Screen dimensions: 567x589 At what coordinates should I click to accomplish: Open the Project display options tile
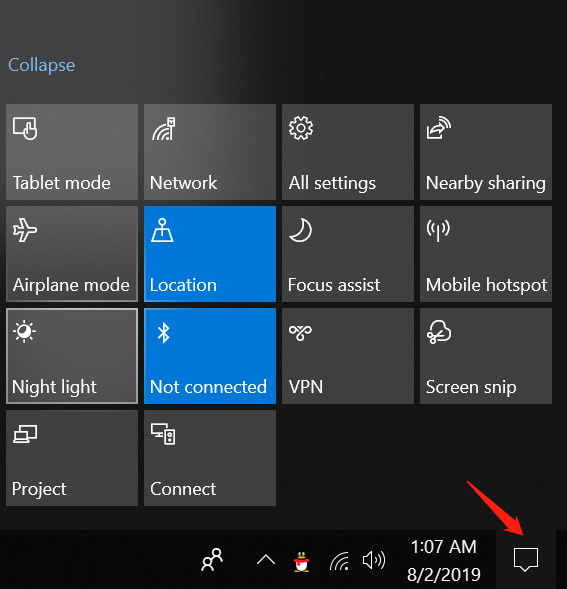coord(72,458)
